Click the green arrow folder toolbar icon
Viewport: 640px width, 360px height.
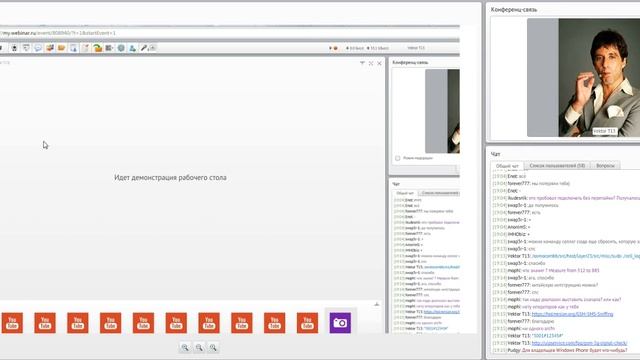click(x=97, y=48)
